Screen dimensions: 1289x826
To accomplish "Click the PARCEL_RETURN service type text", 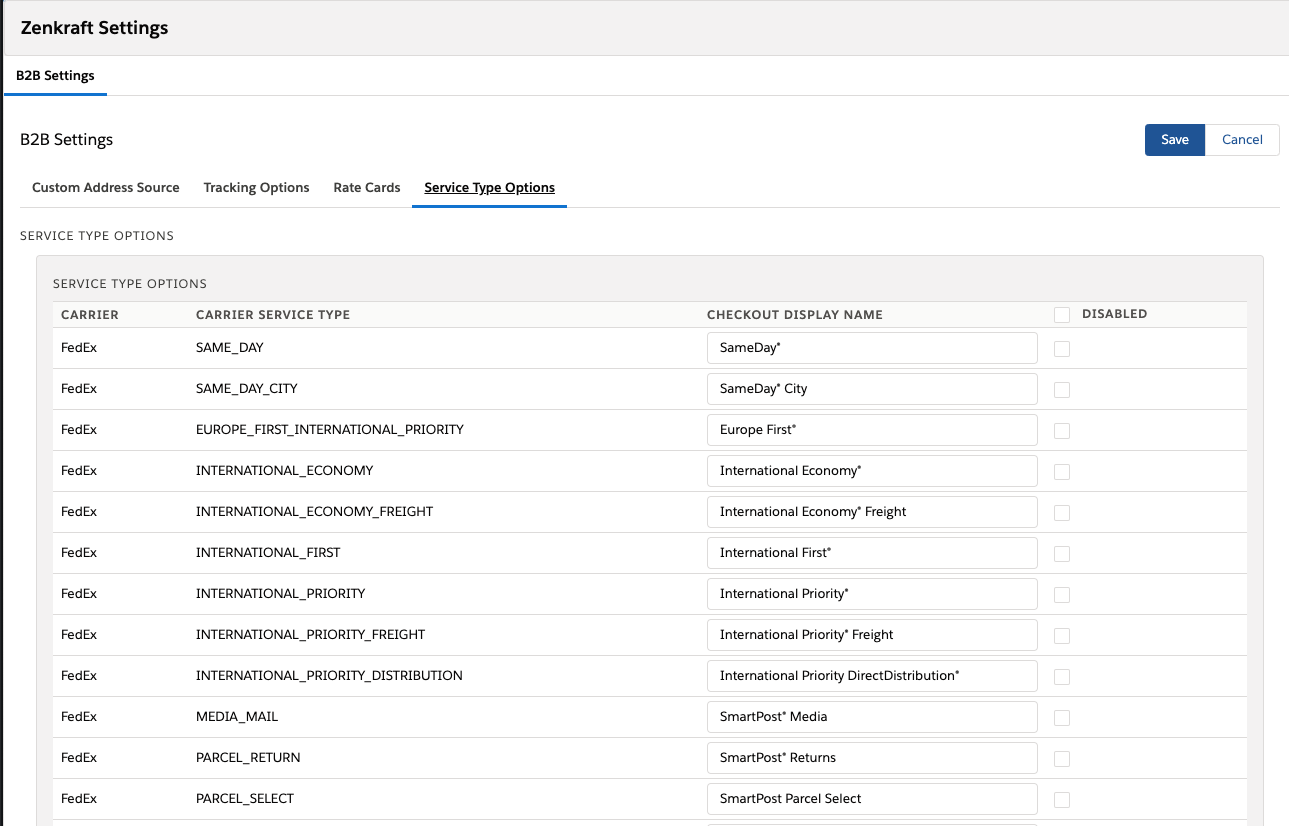I will pos(248,757).
